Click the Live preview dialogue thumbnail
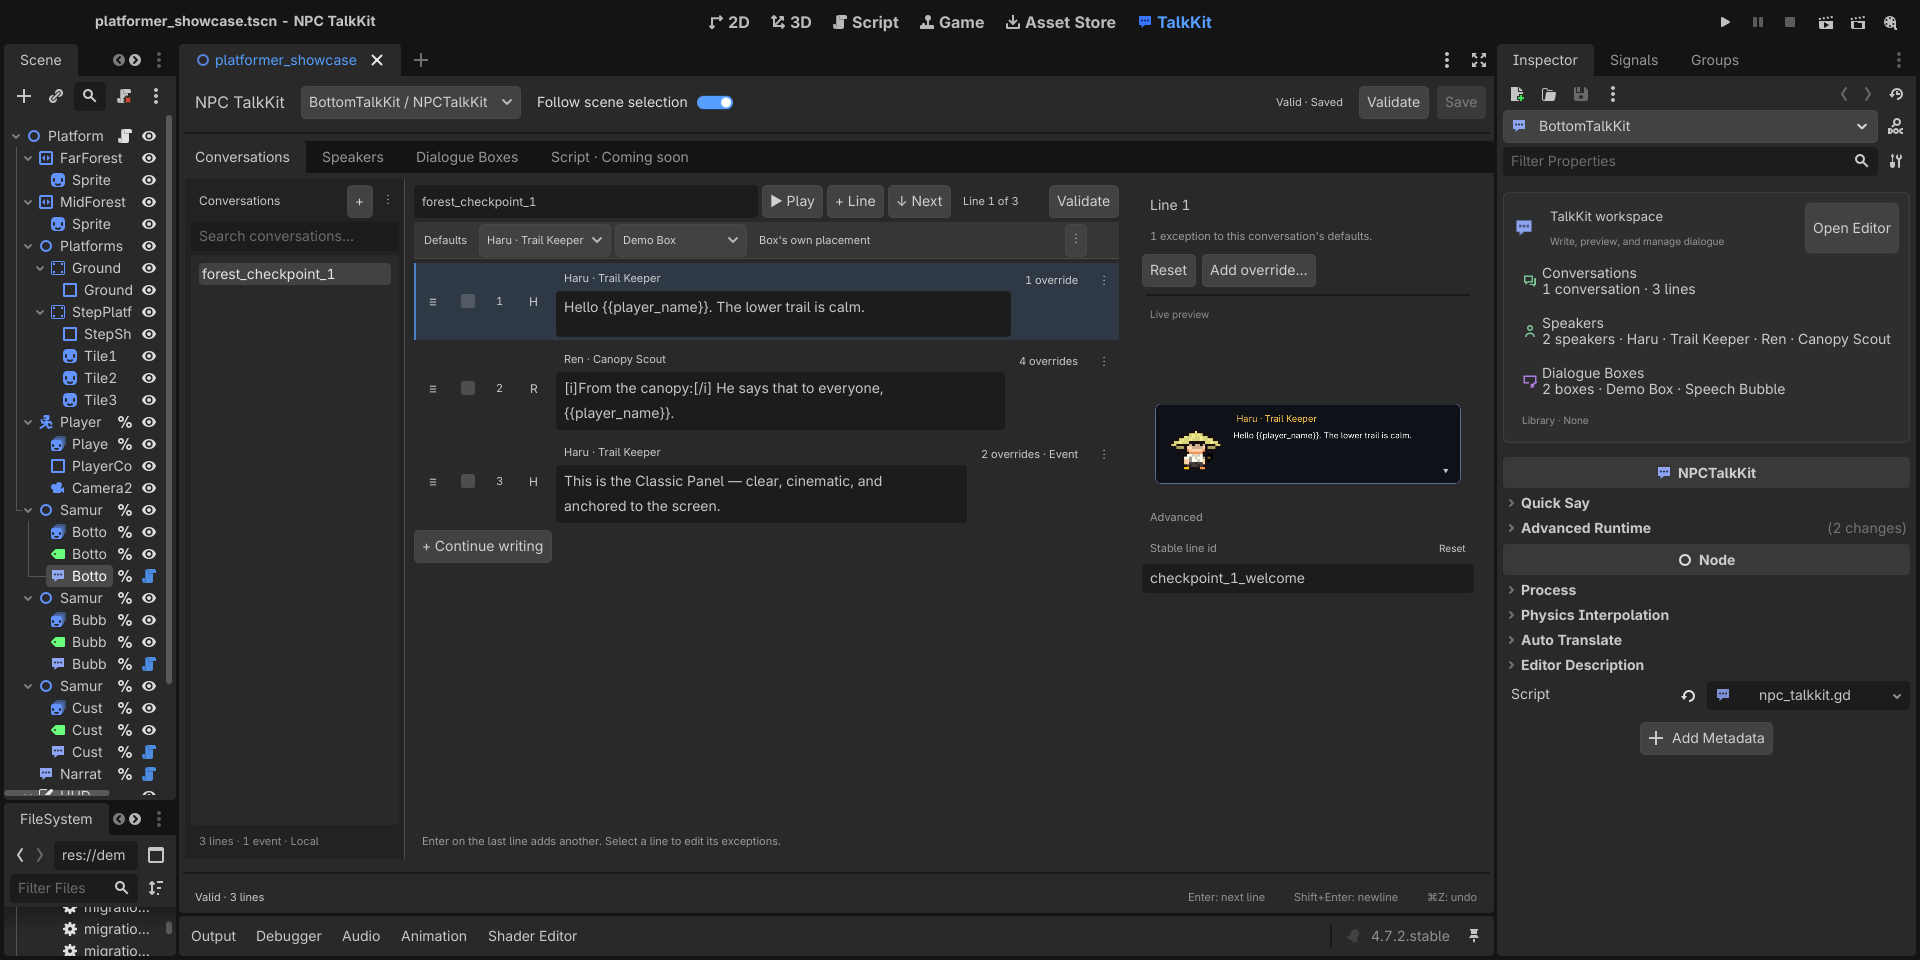 1307,444
